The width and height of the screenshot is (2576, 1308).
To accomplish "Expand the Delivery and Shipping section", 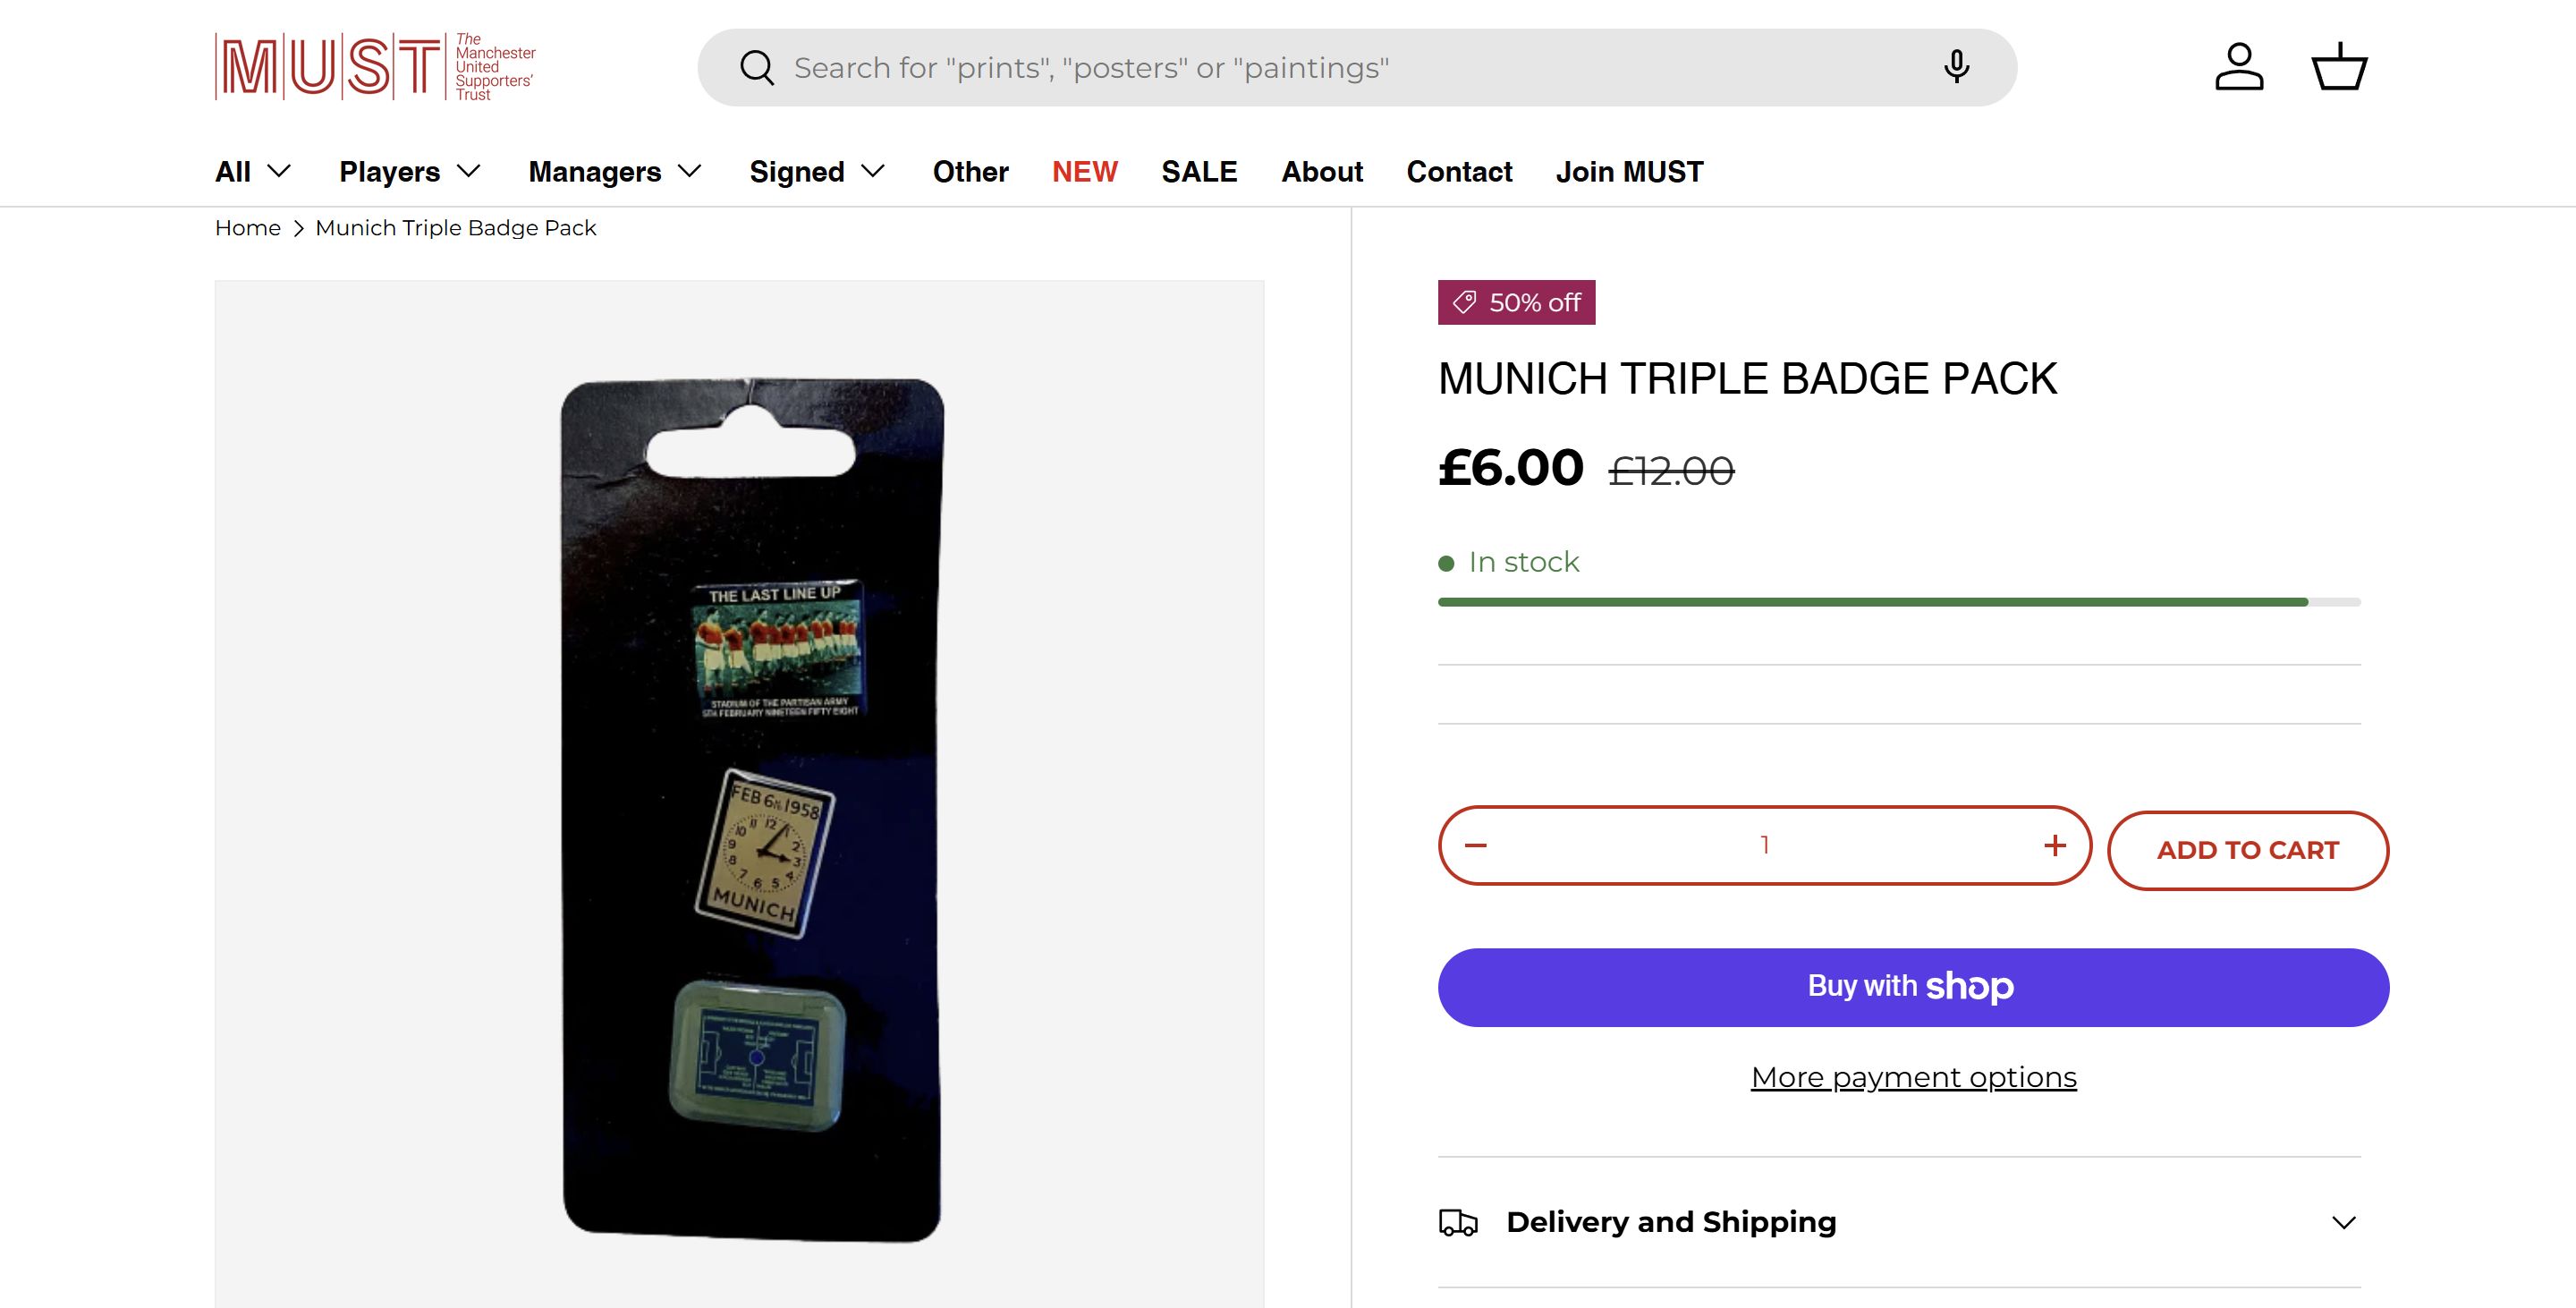I will point(2344,1222).
